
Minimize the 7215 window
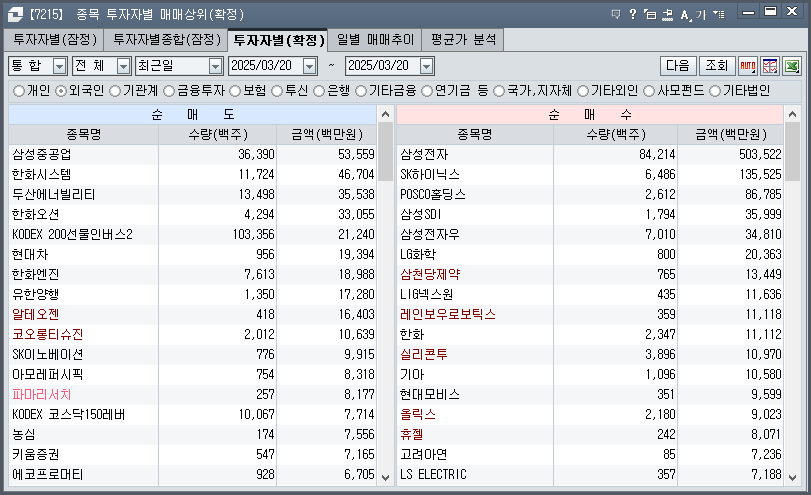748,12
